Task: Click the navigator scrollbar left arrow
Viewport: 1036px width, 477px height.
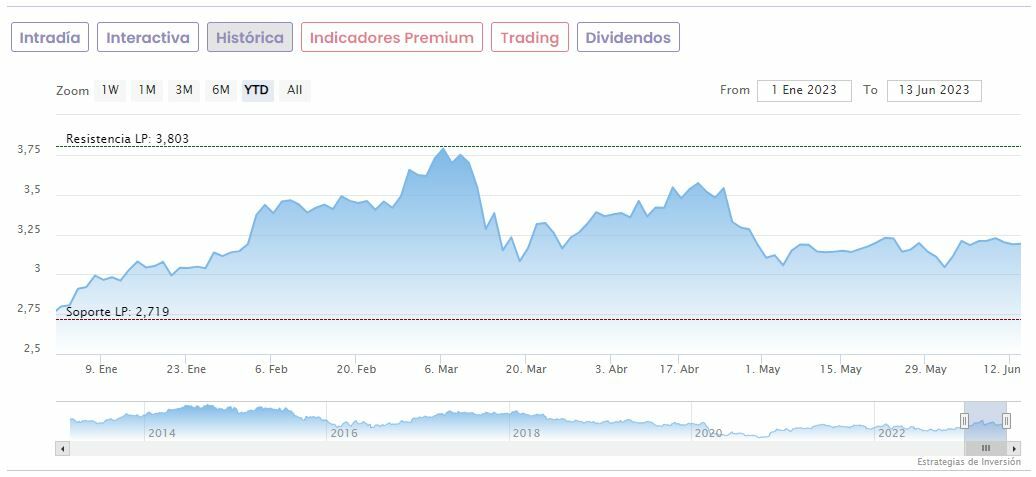Action: [63, 448]
